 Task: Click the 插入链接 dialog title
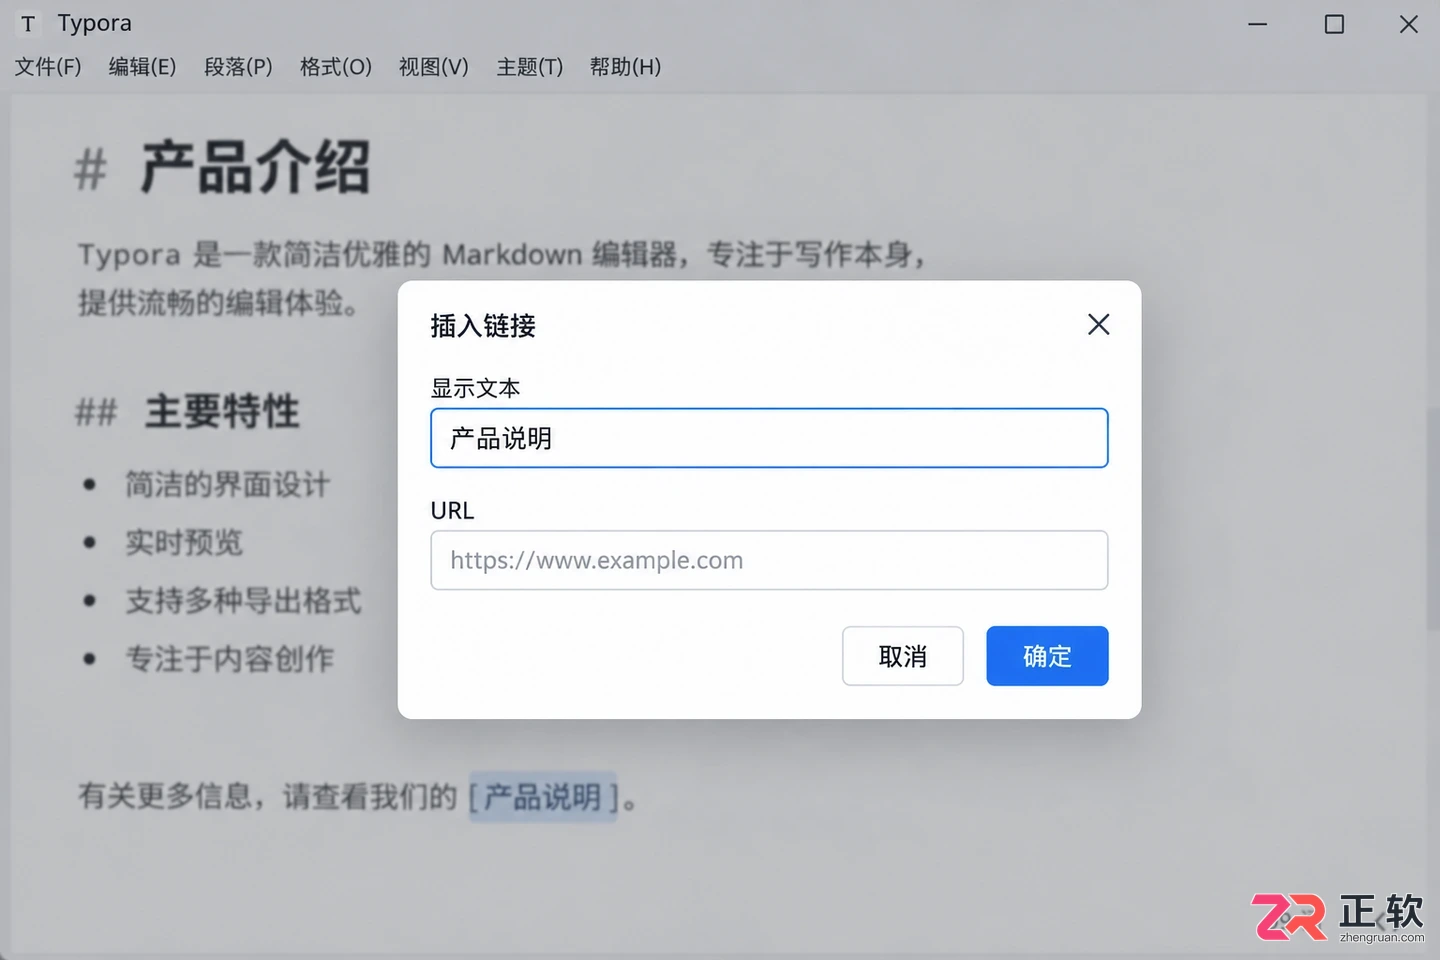pos(483,326)
